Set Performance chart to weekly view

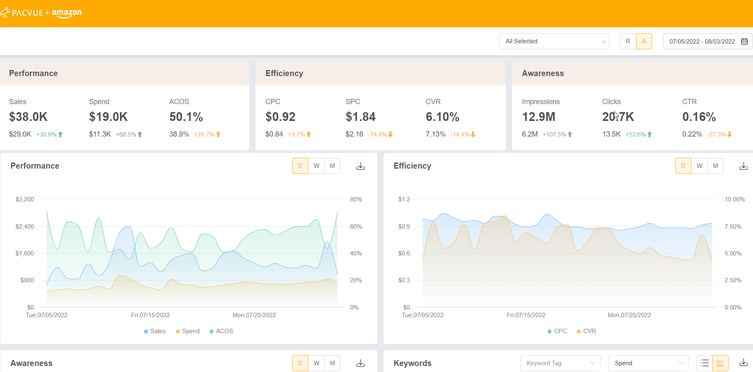pos(316,166)
